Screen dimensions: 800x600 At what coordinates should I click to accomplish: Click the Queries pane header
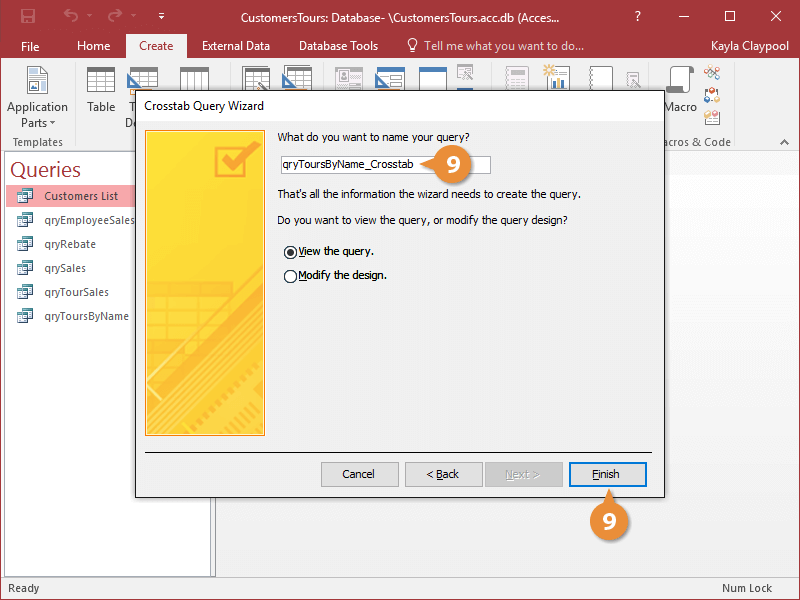tap(45, 169)
